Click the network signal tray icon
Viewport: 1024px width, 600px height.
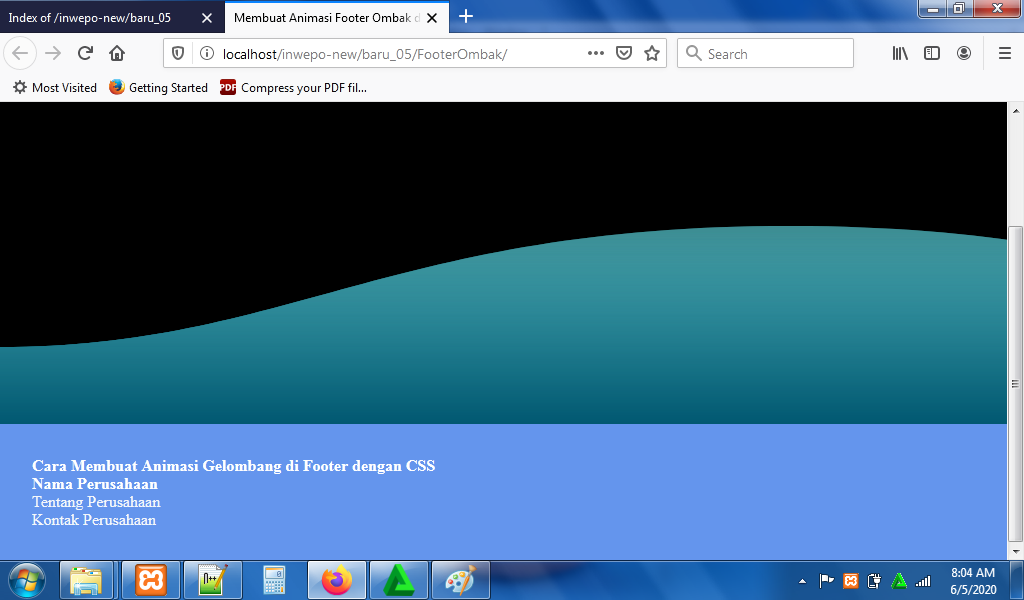[923, 580]
